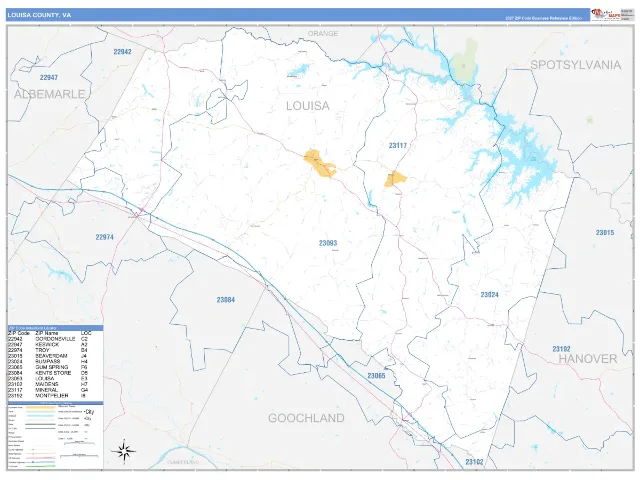Click the CUMBERLAND county label
640x480 pixels.
click(183, 462)
